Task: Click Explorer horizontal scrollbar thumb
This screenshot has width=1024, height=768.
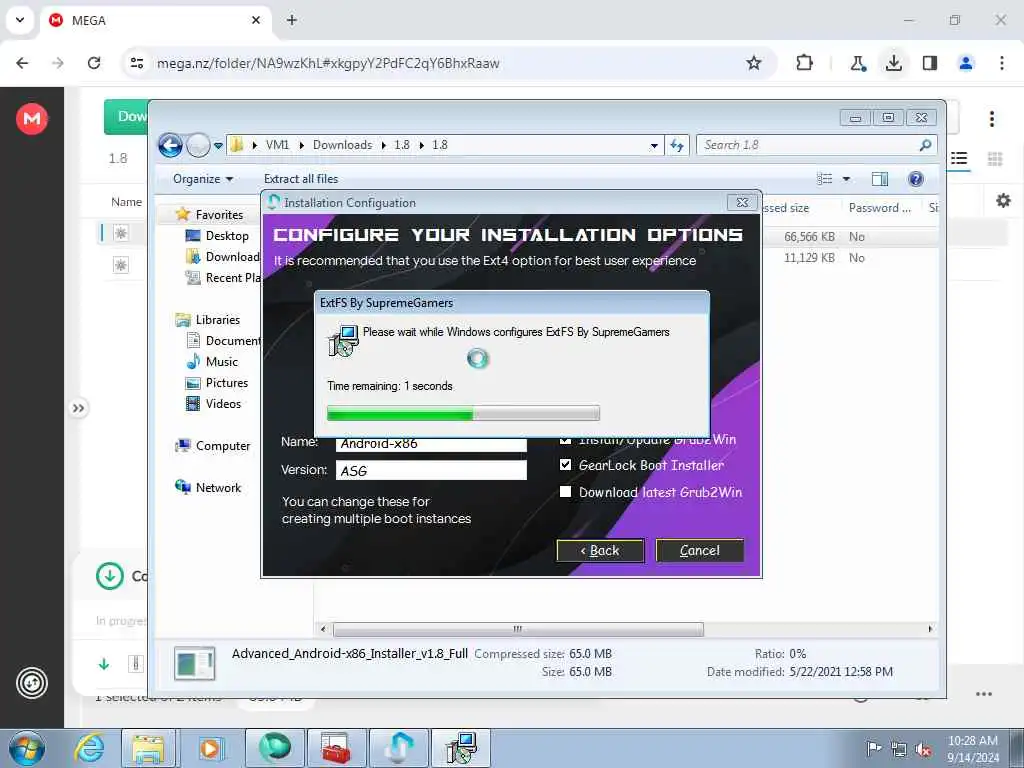Action: click(519, 630)
